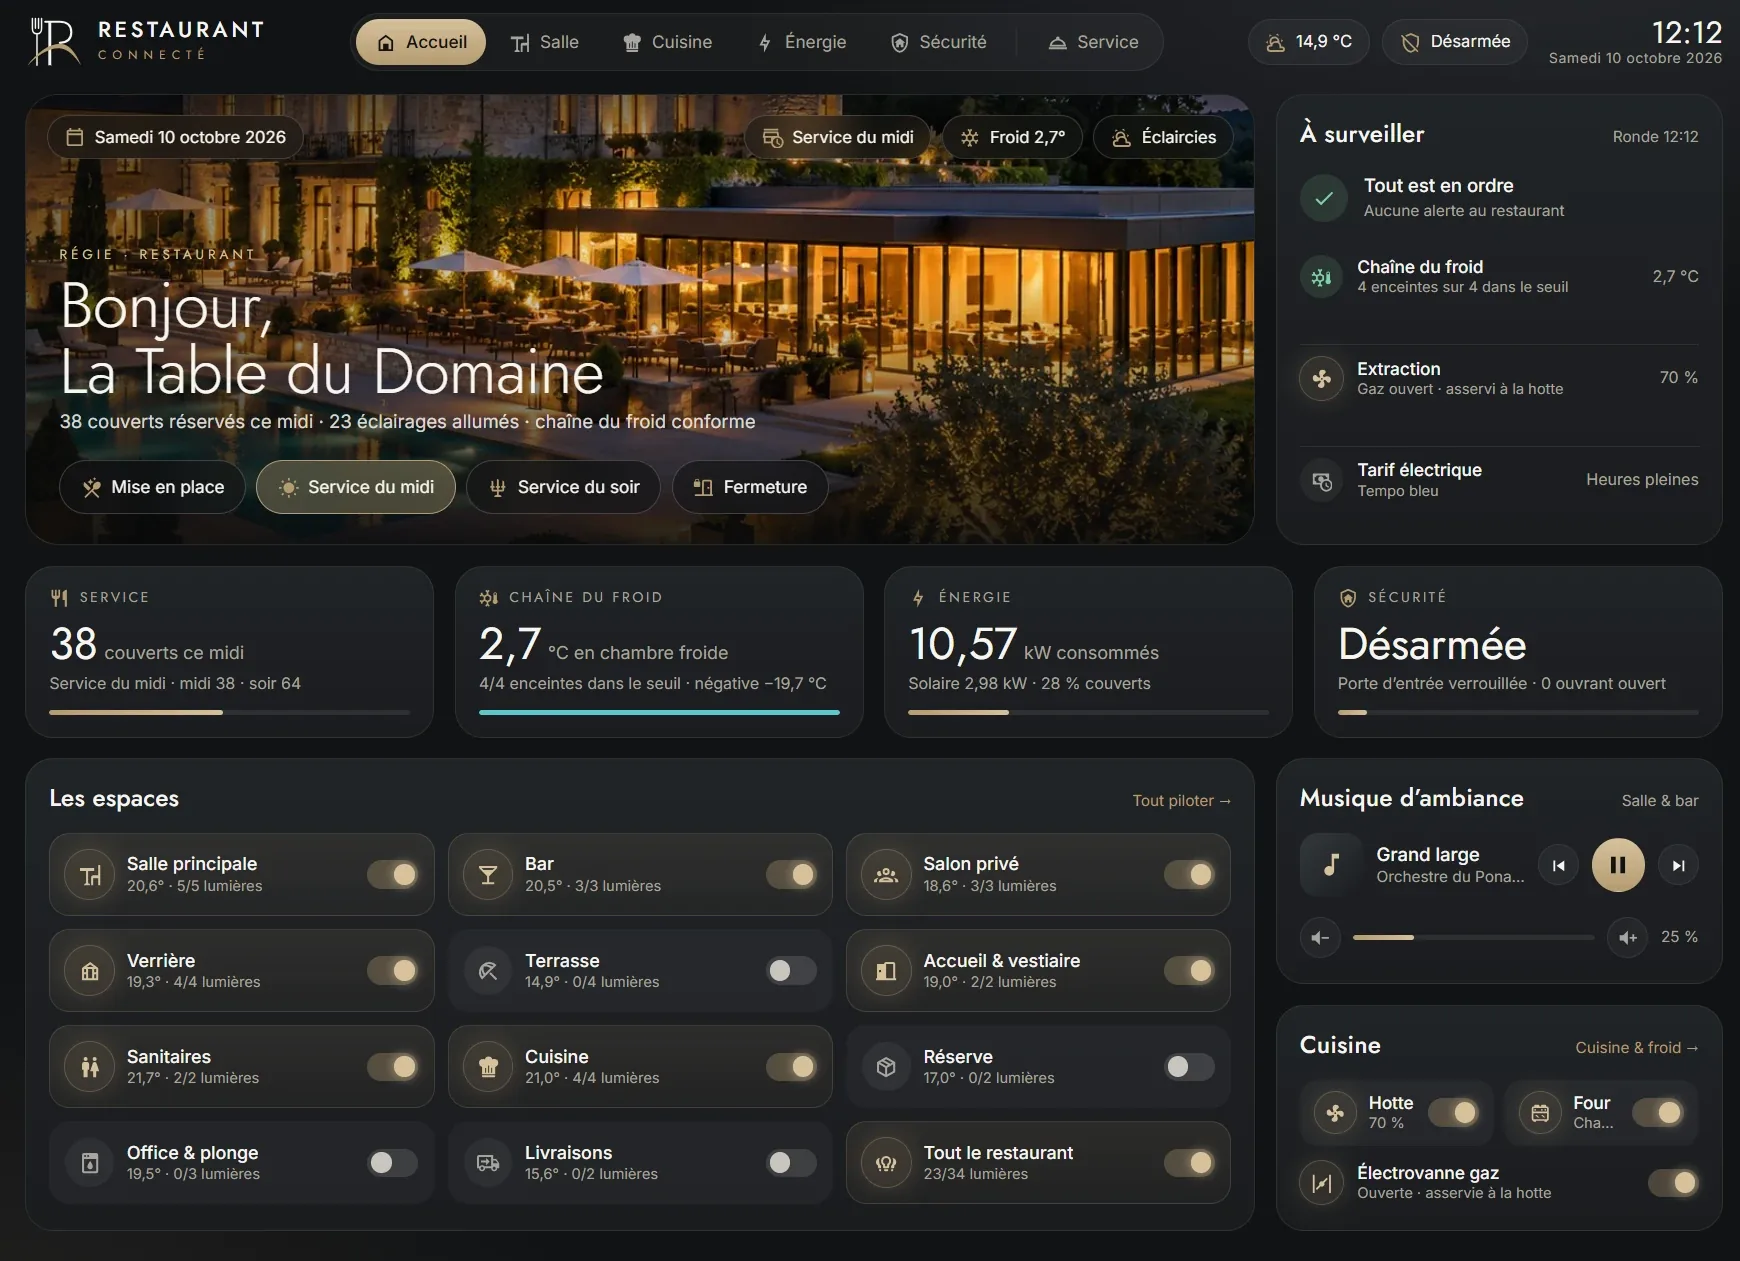The height and width of the screenshot is (1261, 1740).
Task: Turn off Salle principale lights toggle
Action: (x=392, y=875)
